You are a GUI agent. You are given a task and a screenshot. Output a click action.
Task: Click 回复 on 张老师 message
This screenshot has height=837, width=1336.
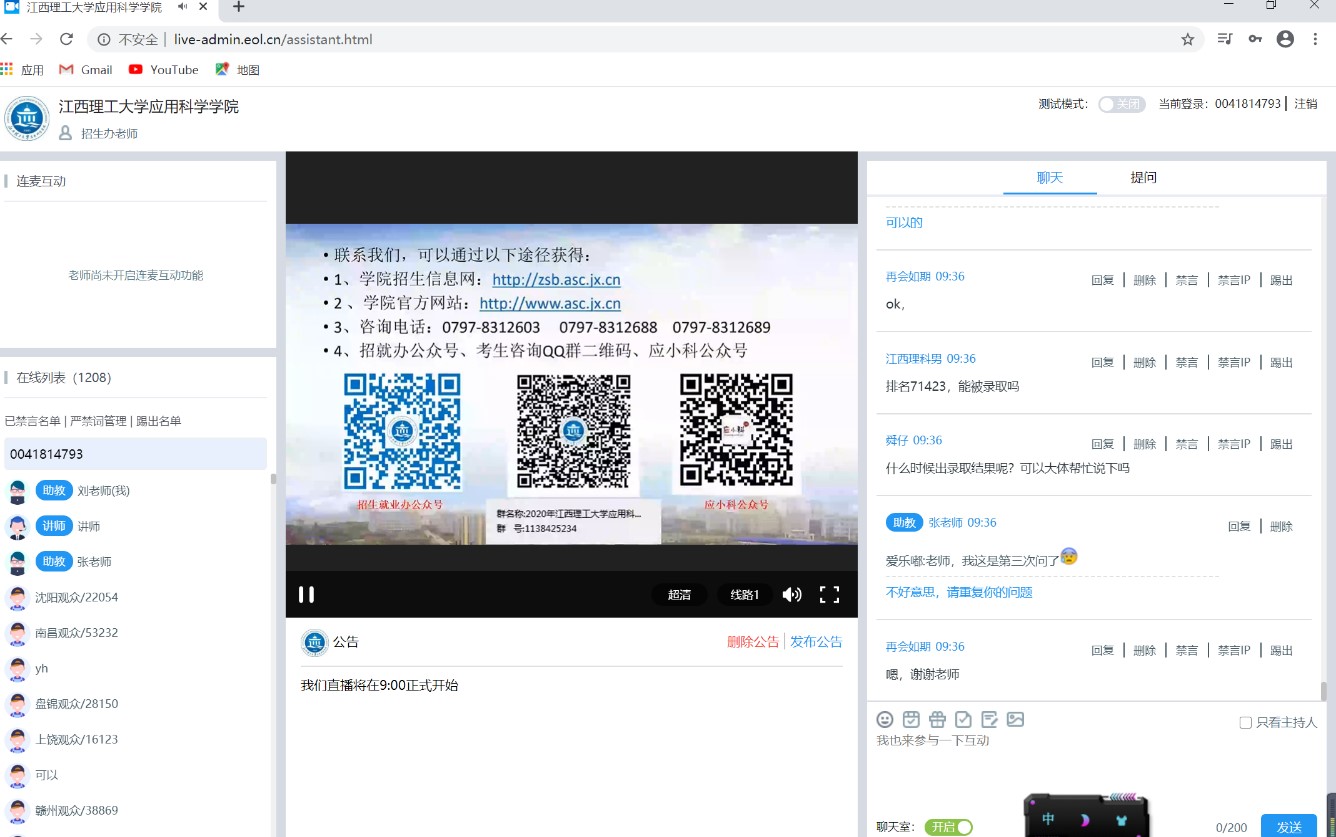1239,526
